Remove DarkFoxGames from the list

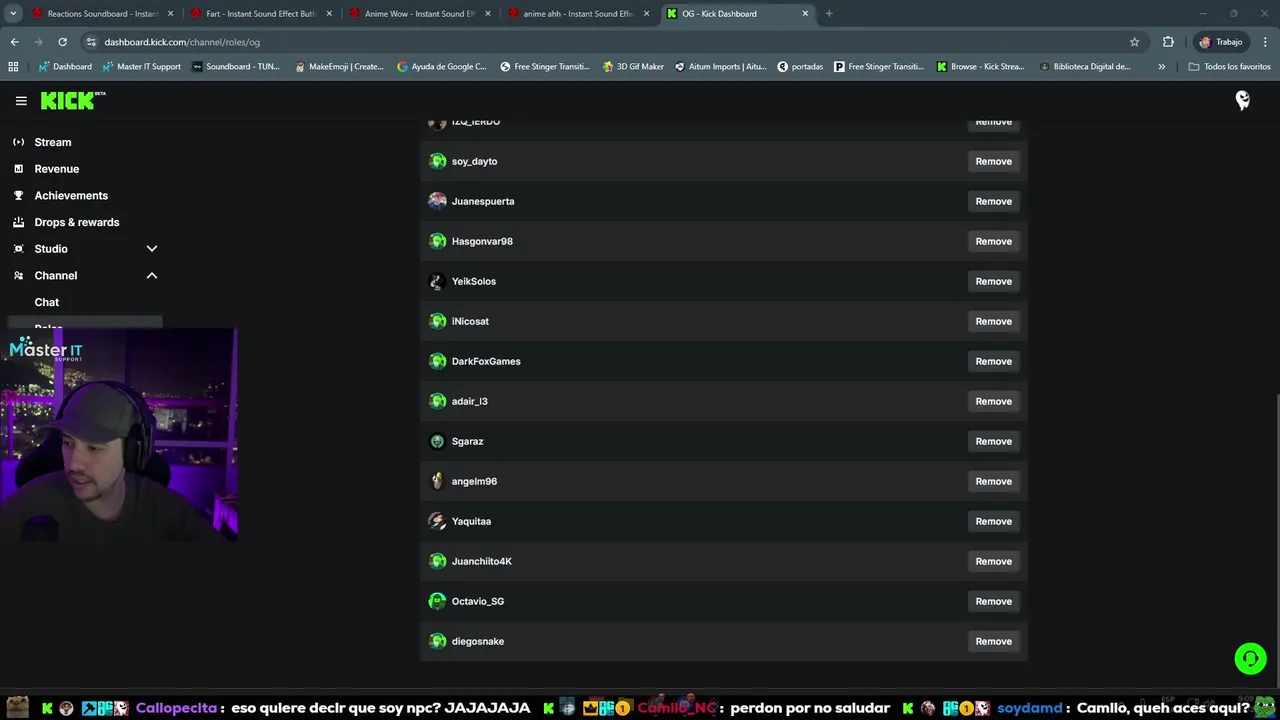point(993,361)
